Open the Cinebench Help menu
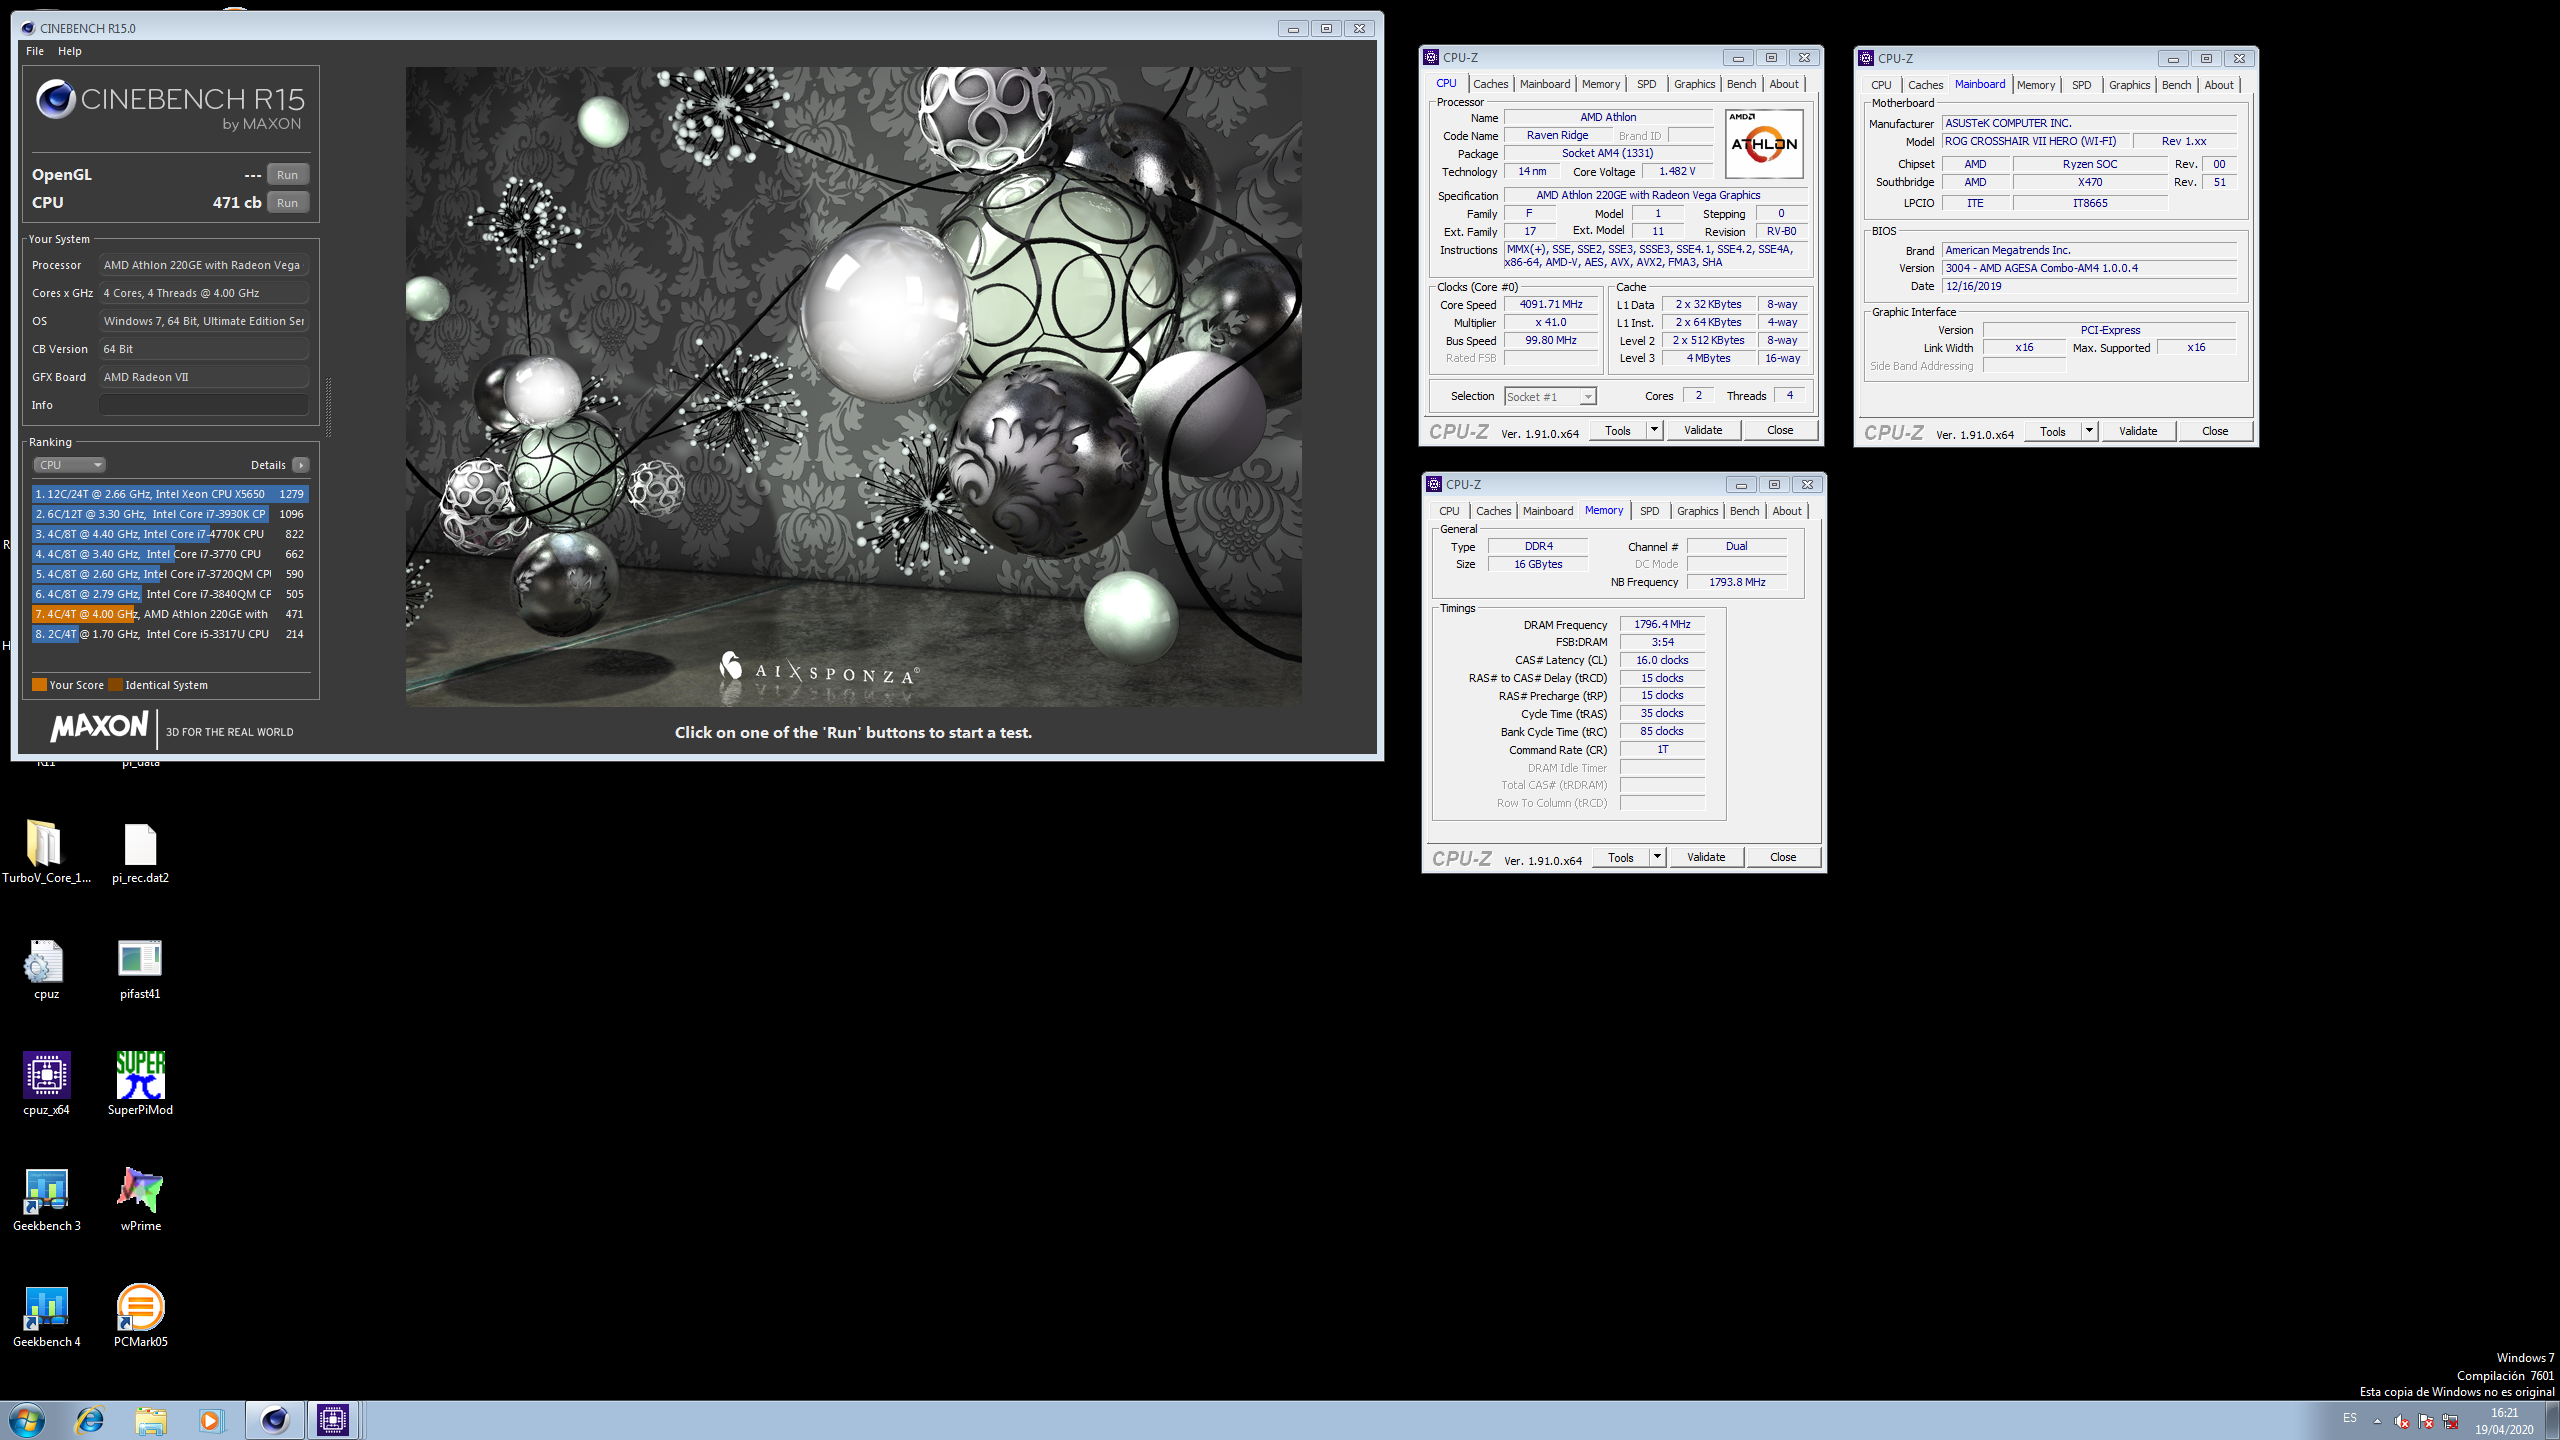The width and height of the screenshot is (2560, 1440). coord(70,51)
